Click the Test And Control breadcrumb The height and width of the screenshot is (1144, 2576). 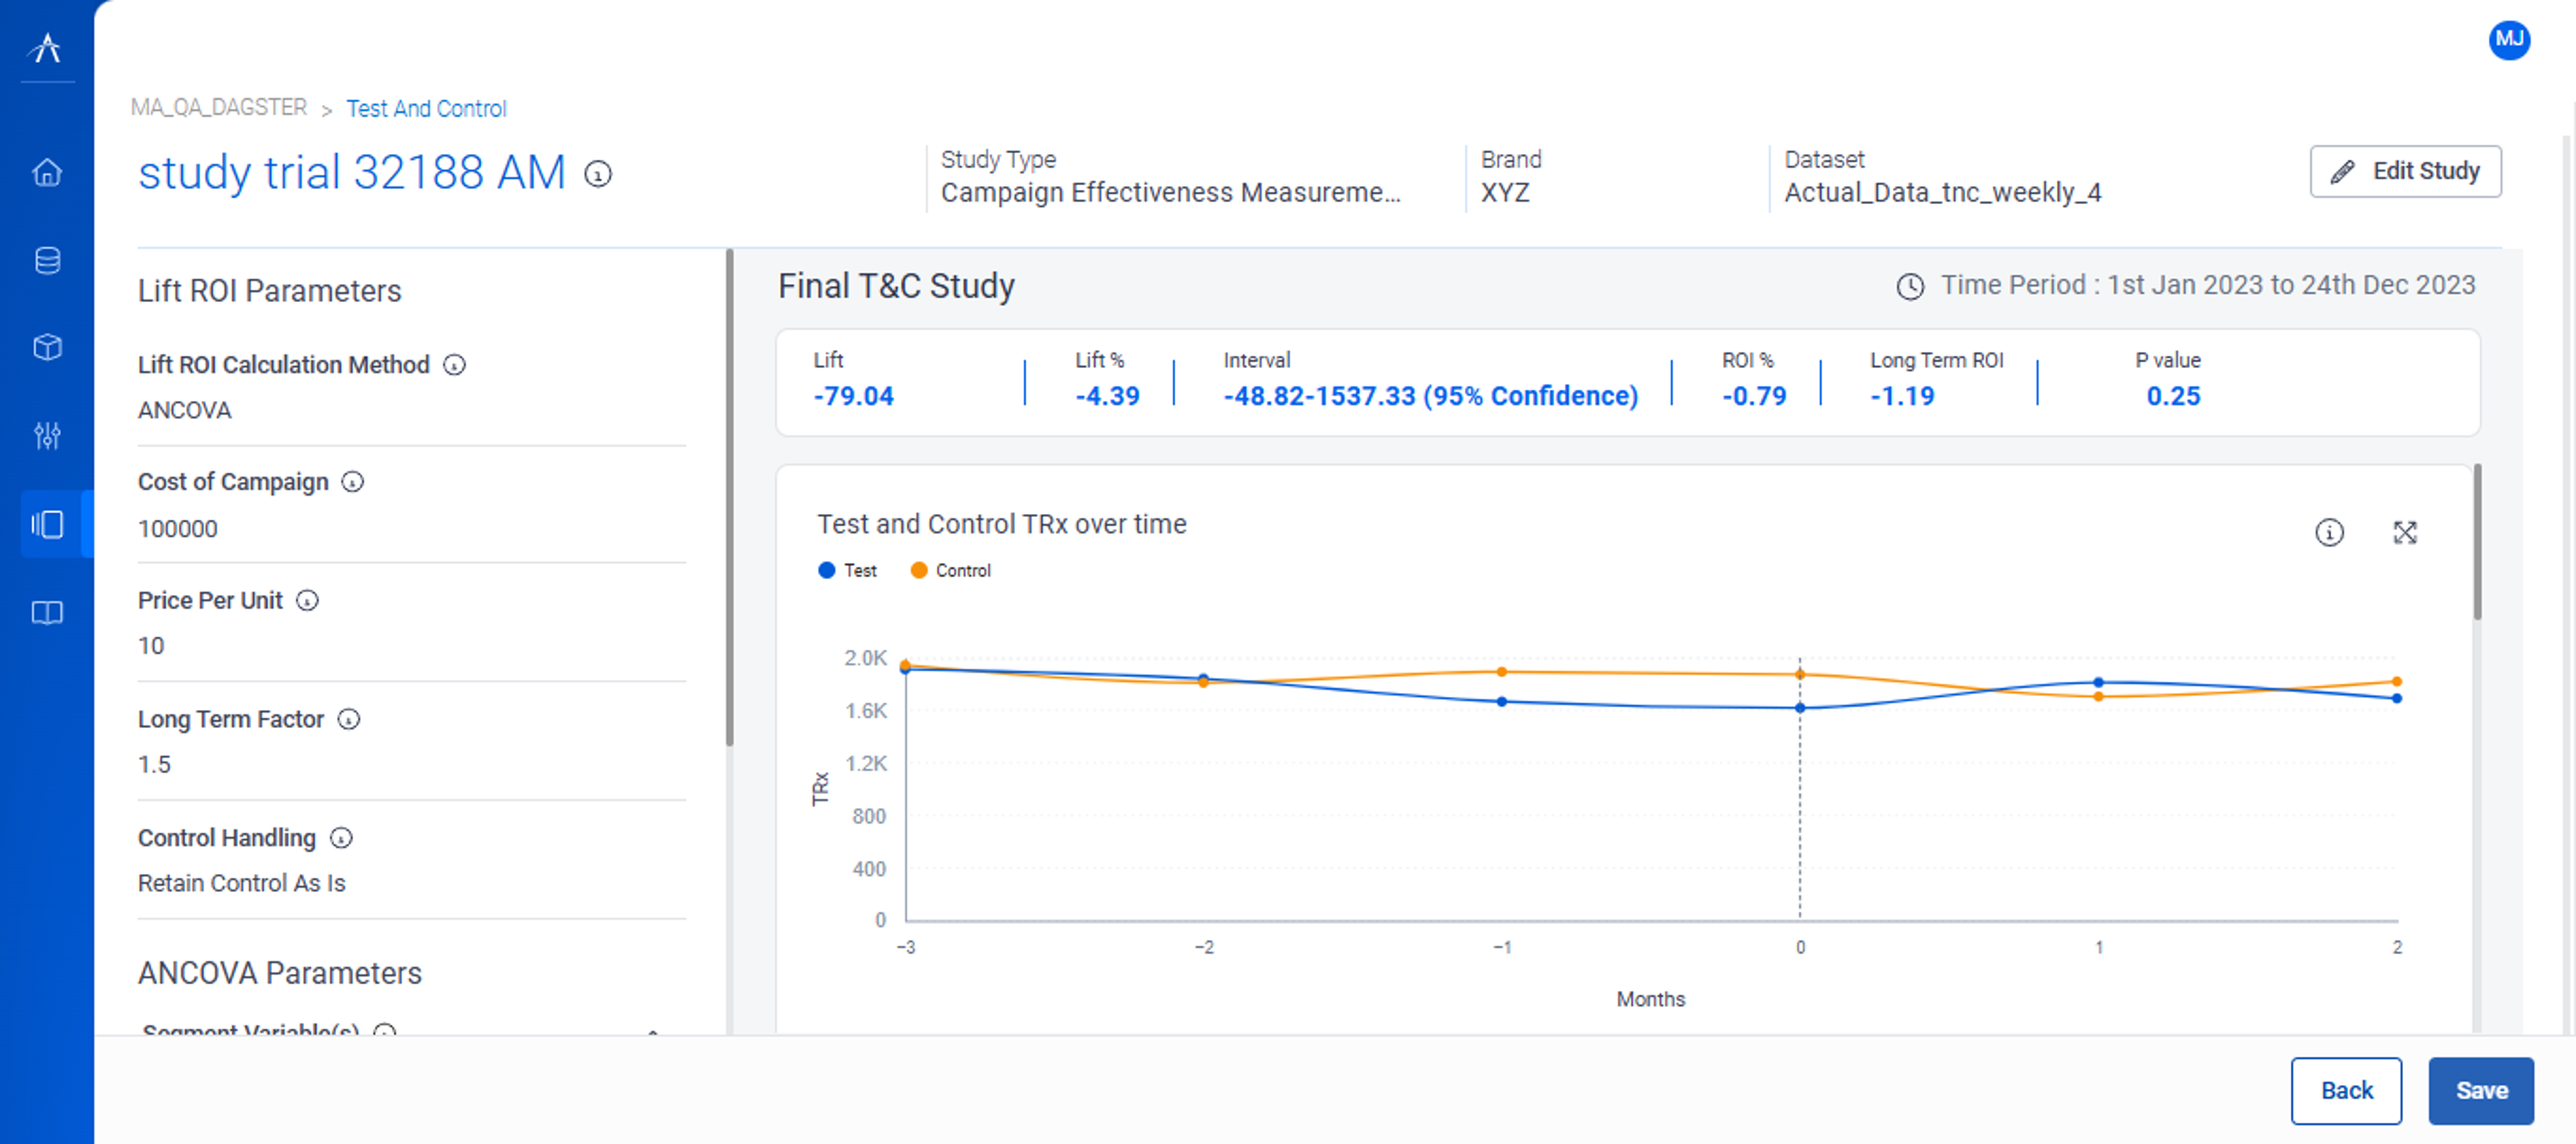point(426,108)
